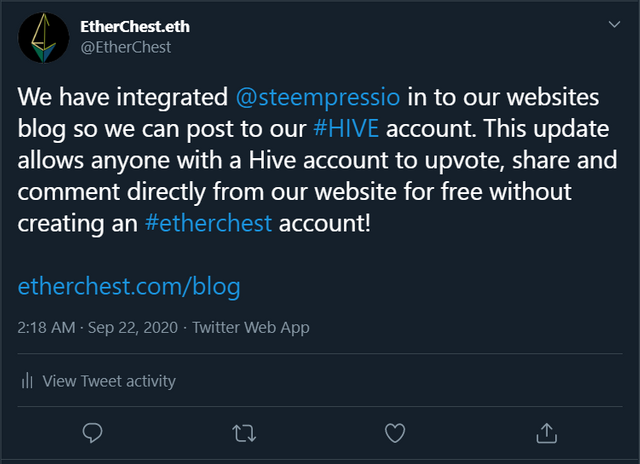Retweet the EtherChest post
The image size is (640, 464).
pos(243,432)
